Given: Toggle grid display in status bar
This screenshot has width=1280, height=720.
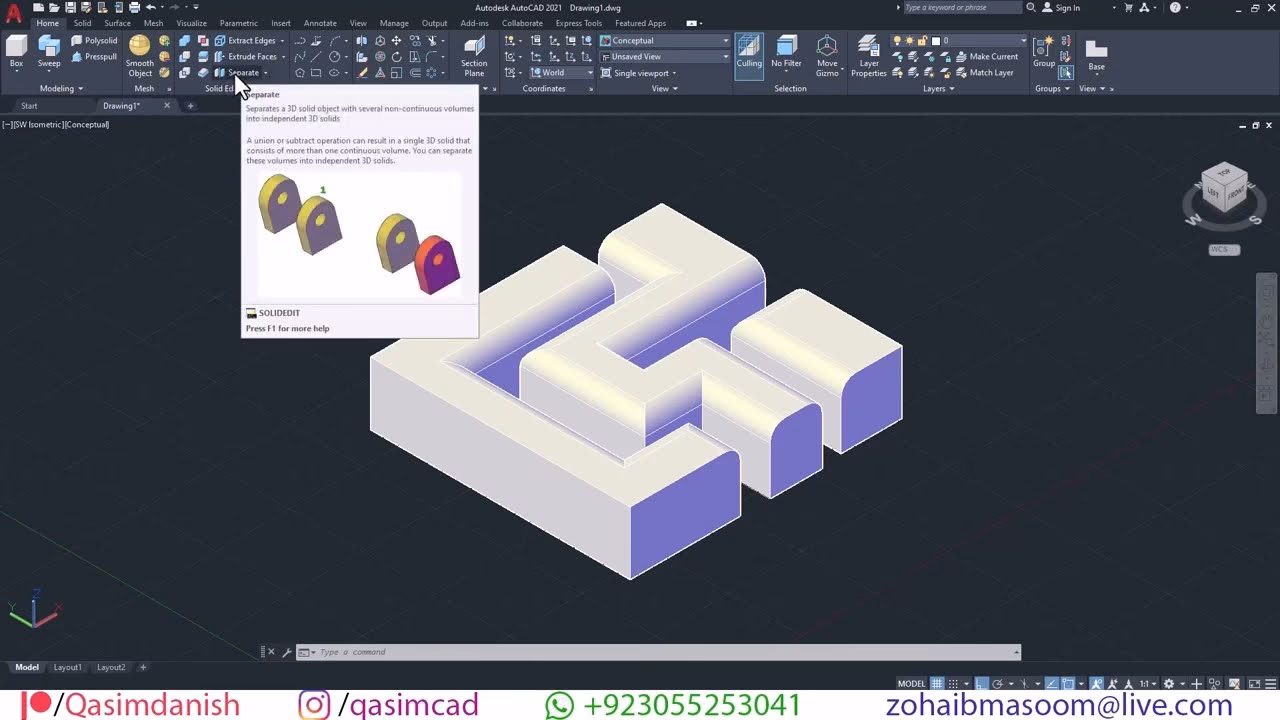Looking at the screenshot, I should click(937, 684).
